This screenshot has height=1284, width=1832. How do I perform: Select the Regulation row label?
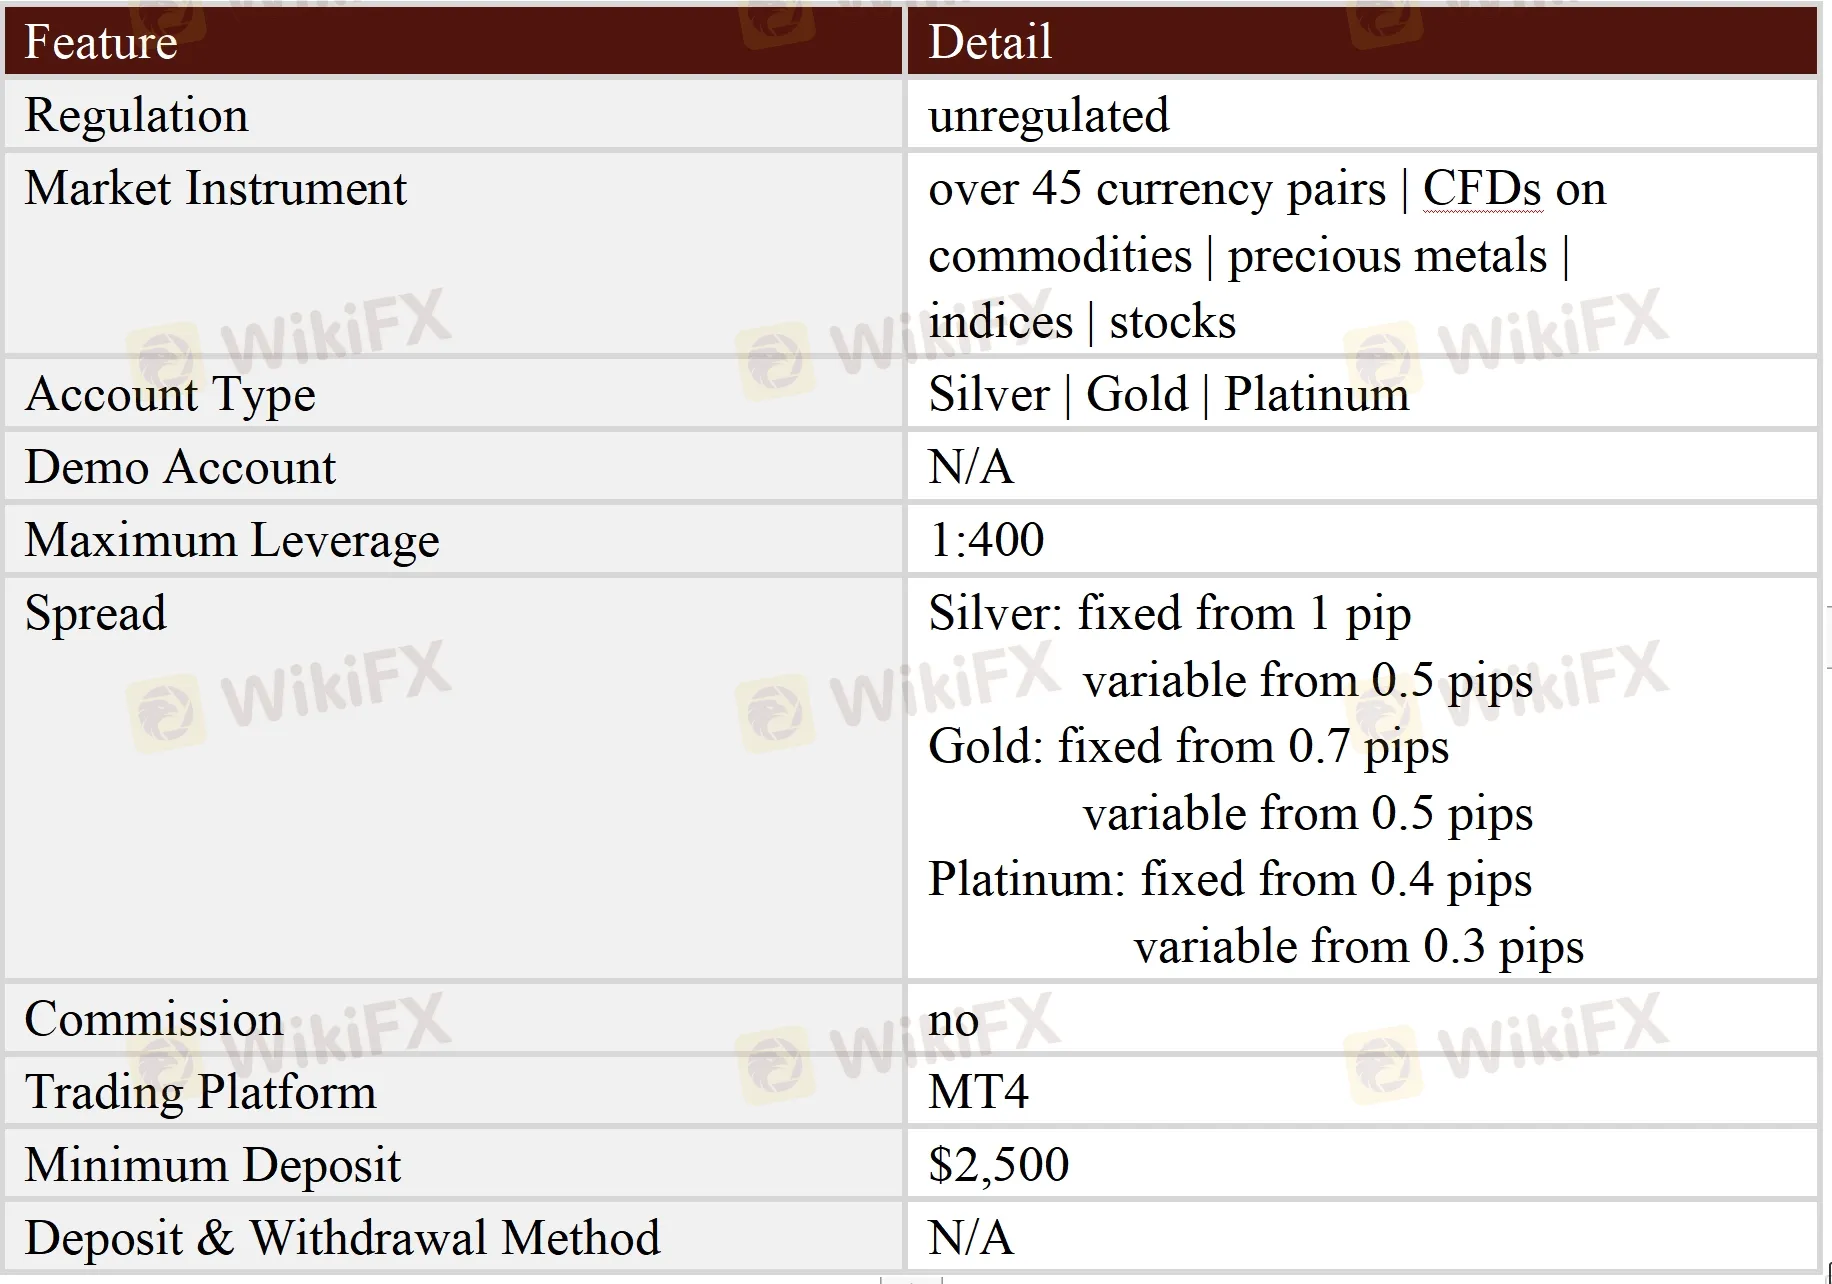tap(136, 115)
